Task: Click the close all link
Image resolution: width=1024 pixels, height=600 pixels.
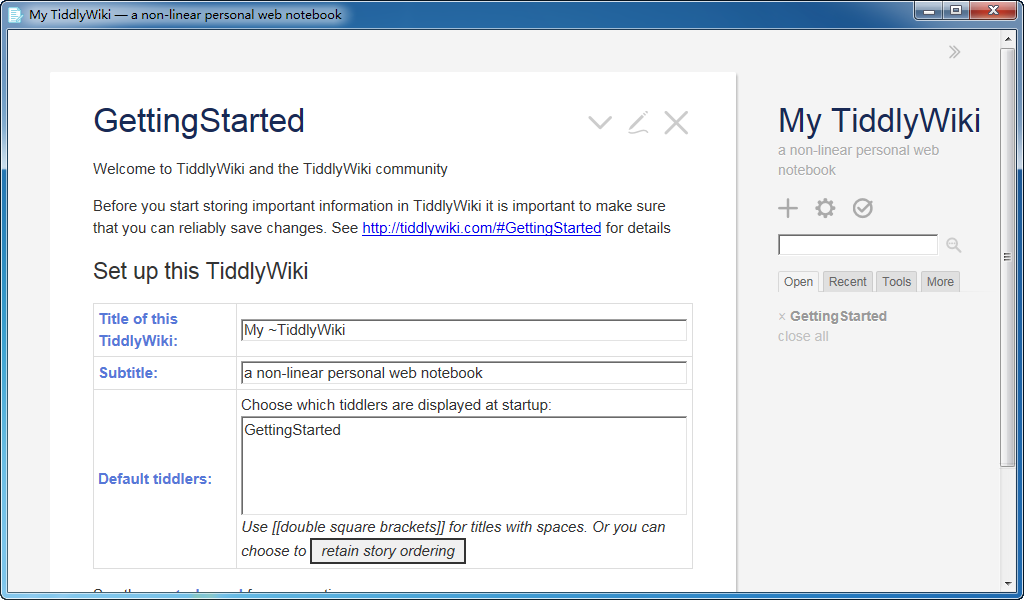Action: (x=803, y=336)
